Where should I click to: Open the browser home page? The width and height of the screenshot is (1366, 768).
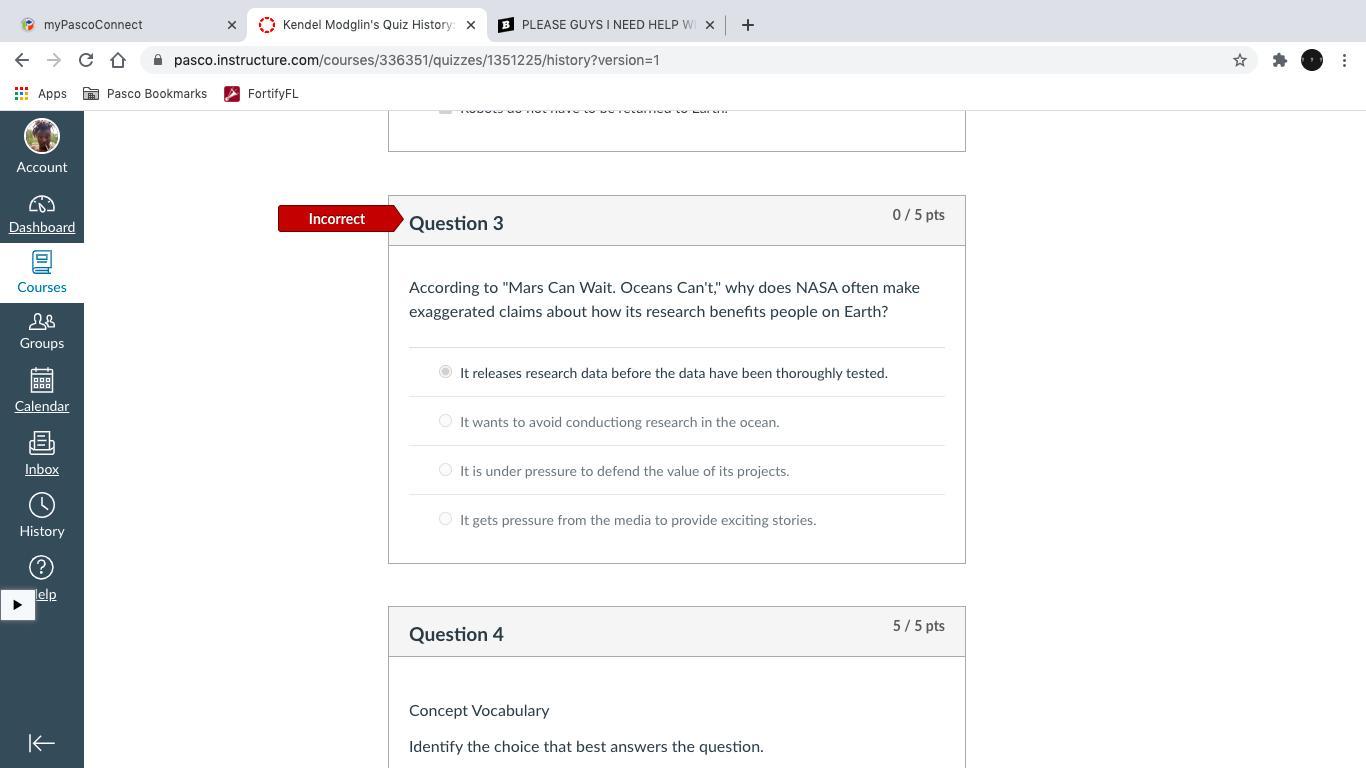pyautogui.click(x=118, y=60)
